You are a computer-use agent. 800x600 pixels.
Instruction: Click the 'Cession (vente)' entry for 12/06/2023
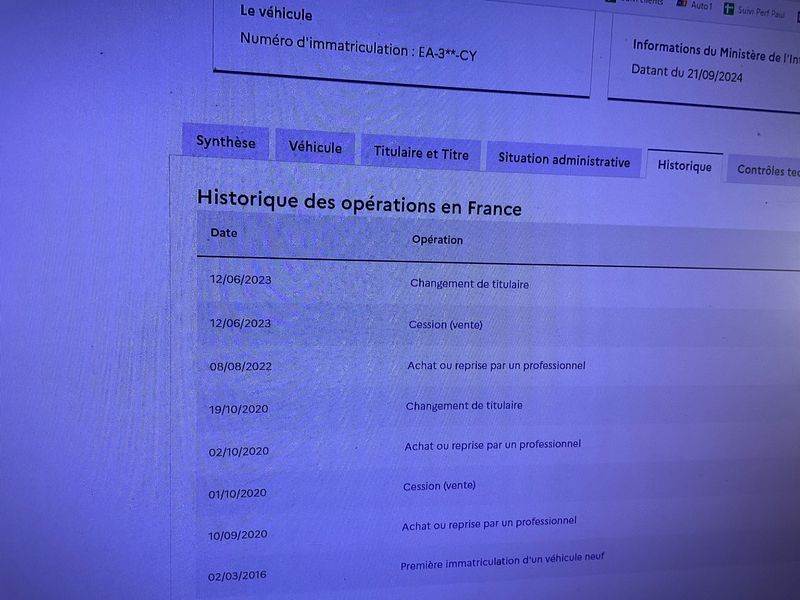pyautogui.click(x=445, y=324)
